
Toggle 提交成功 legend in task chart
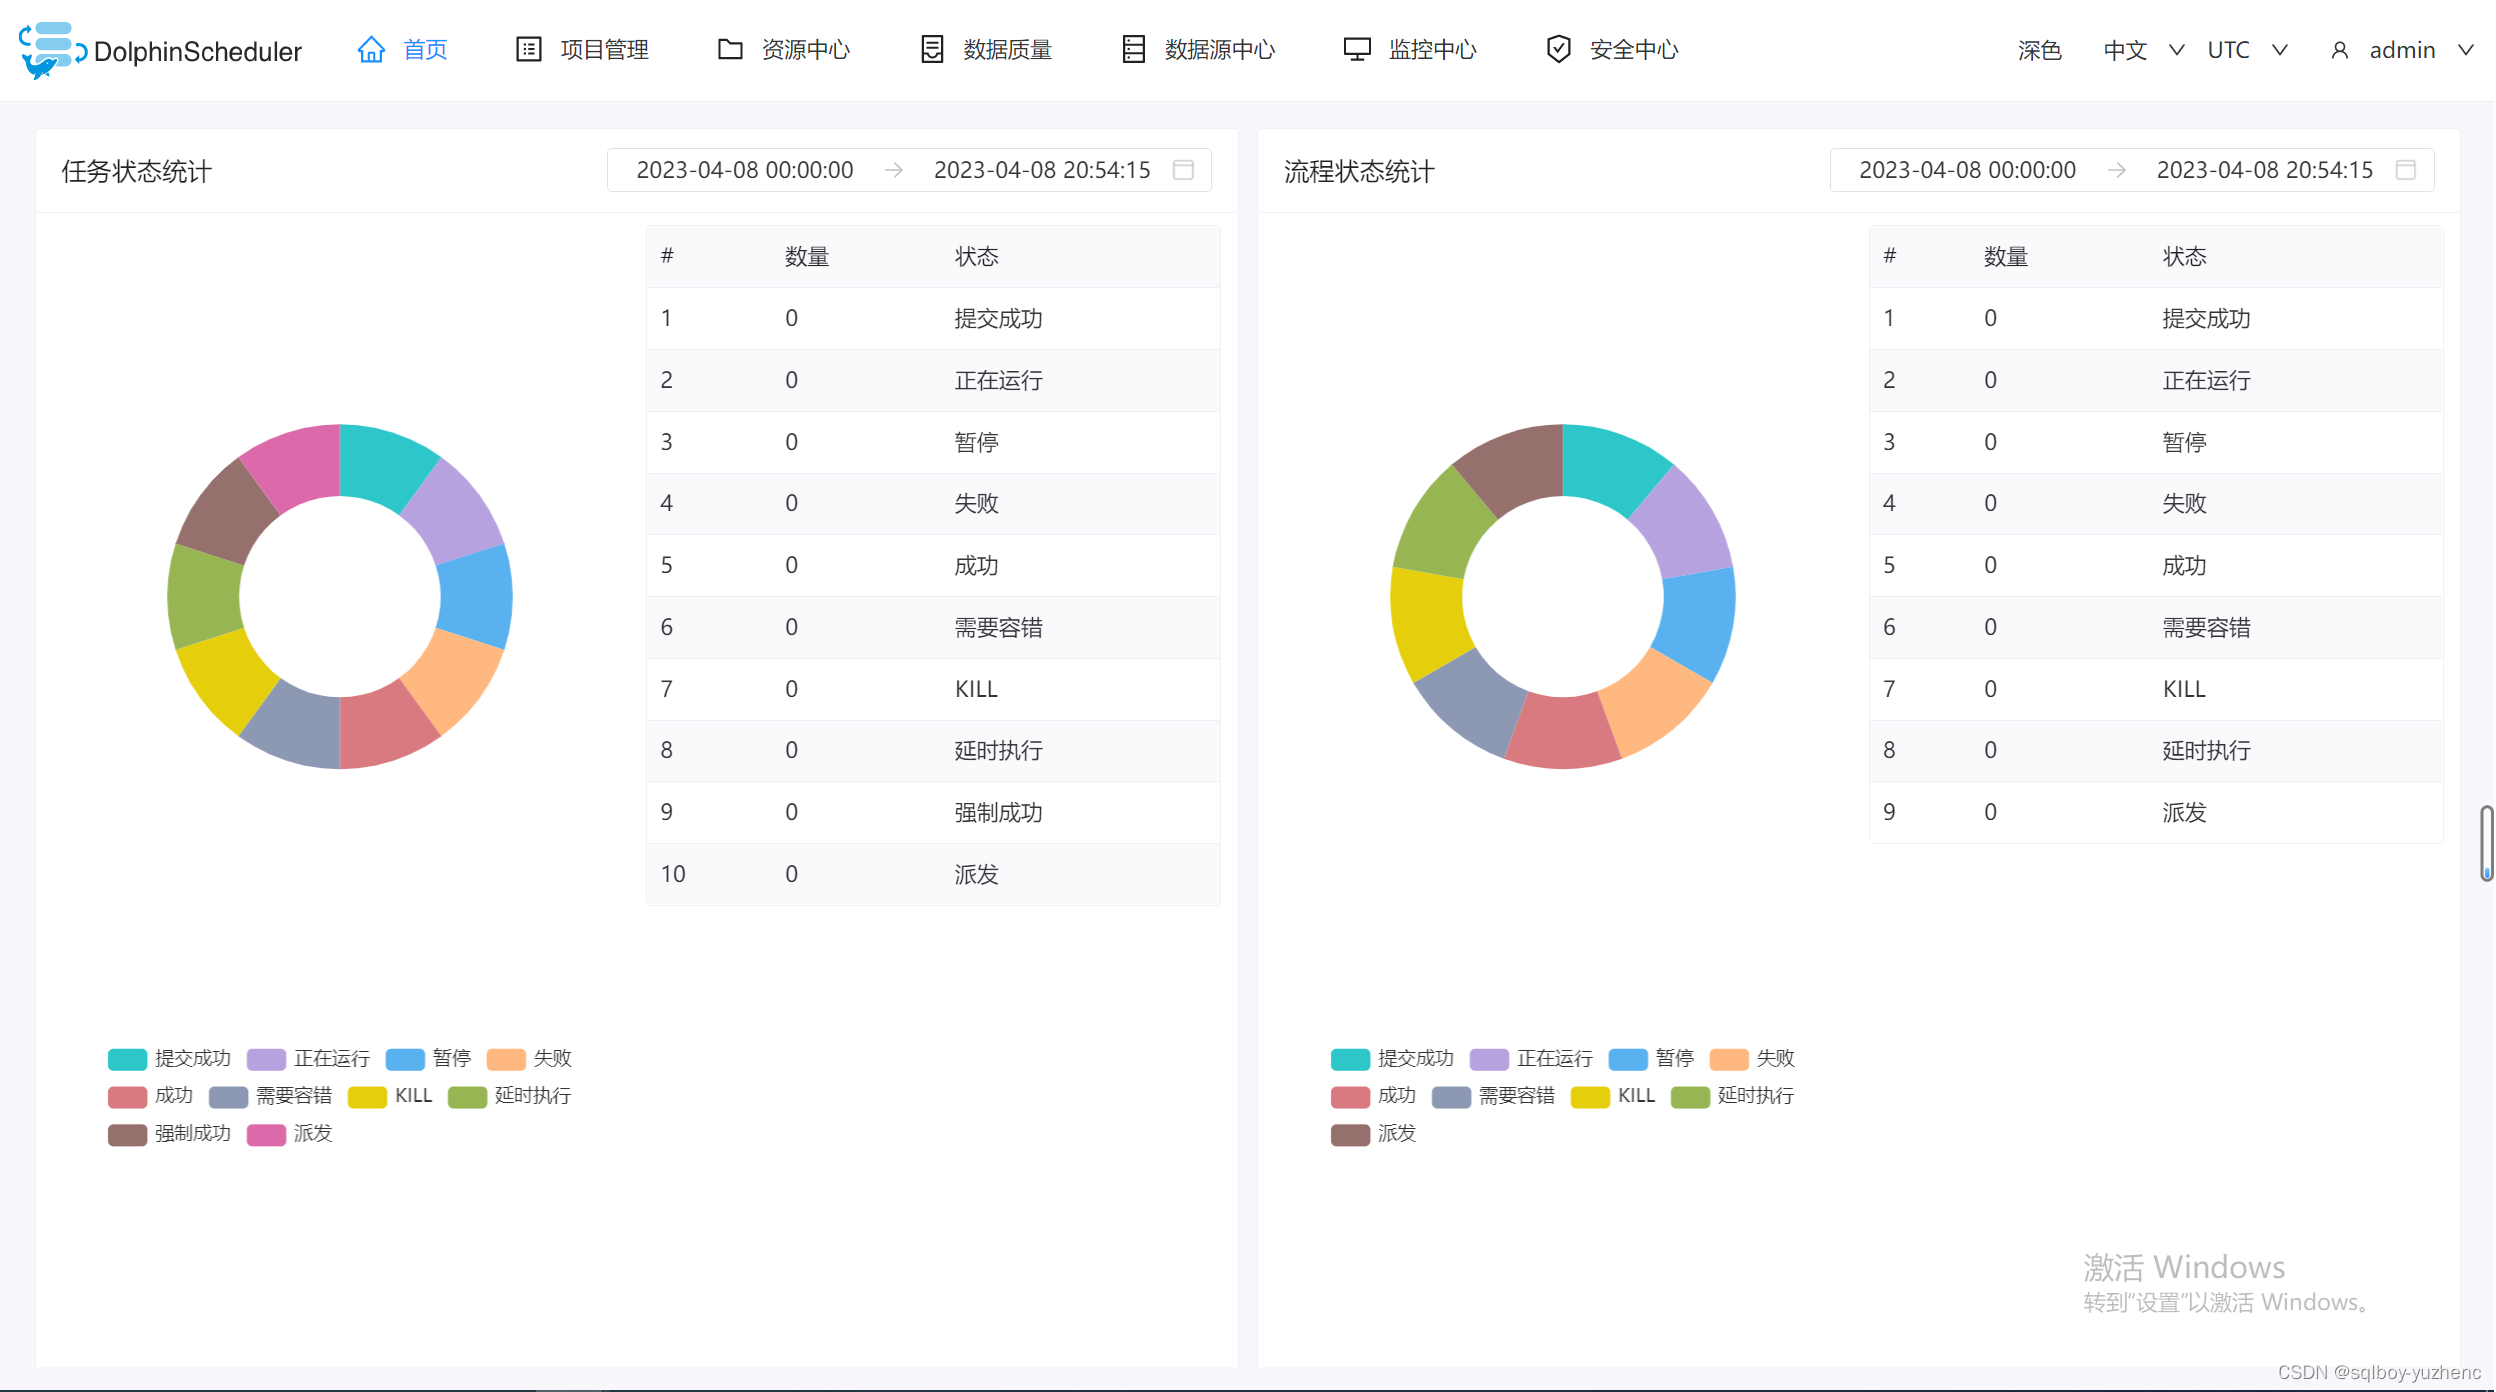click(x=169, y=1059)
